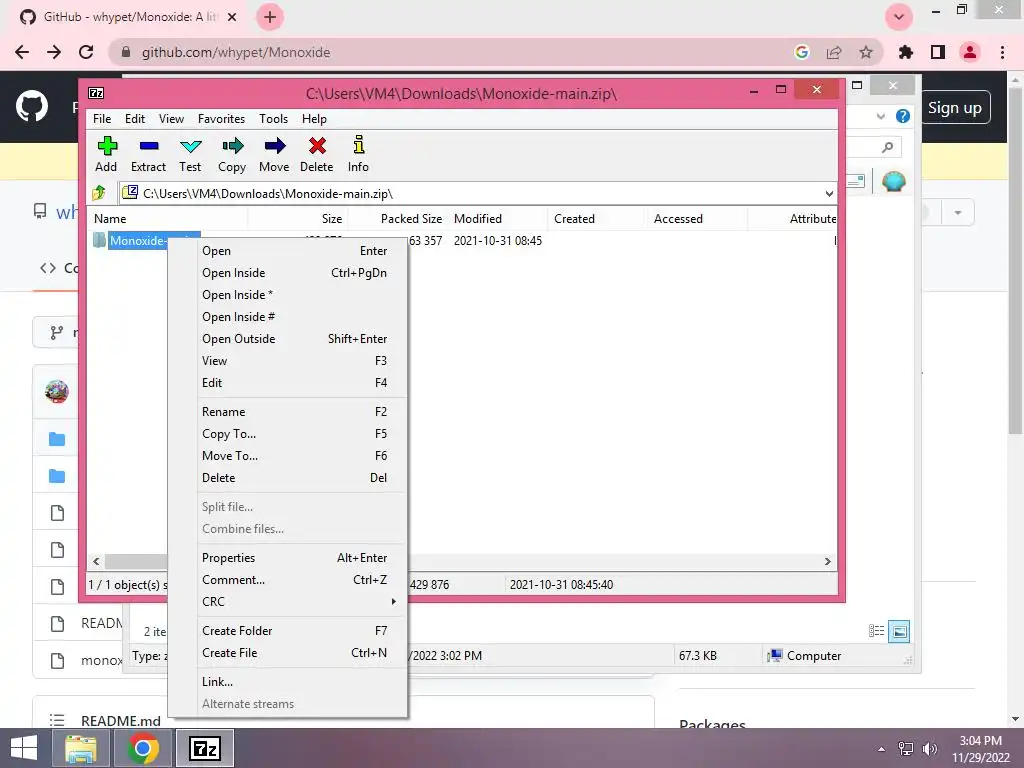The height and width of the screenshot is (768, 1024).
Task: Switch Explorer to large icons view
Action: pyautogui.click(x=899, y=632)
